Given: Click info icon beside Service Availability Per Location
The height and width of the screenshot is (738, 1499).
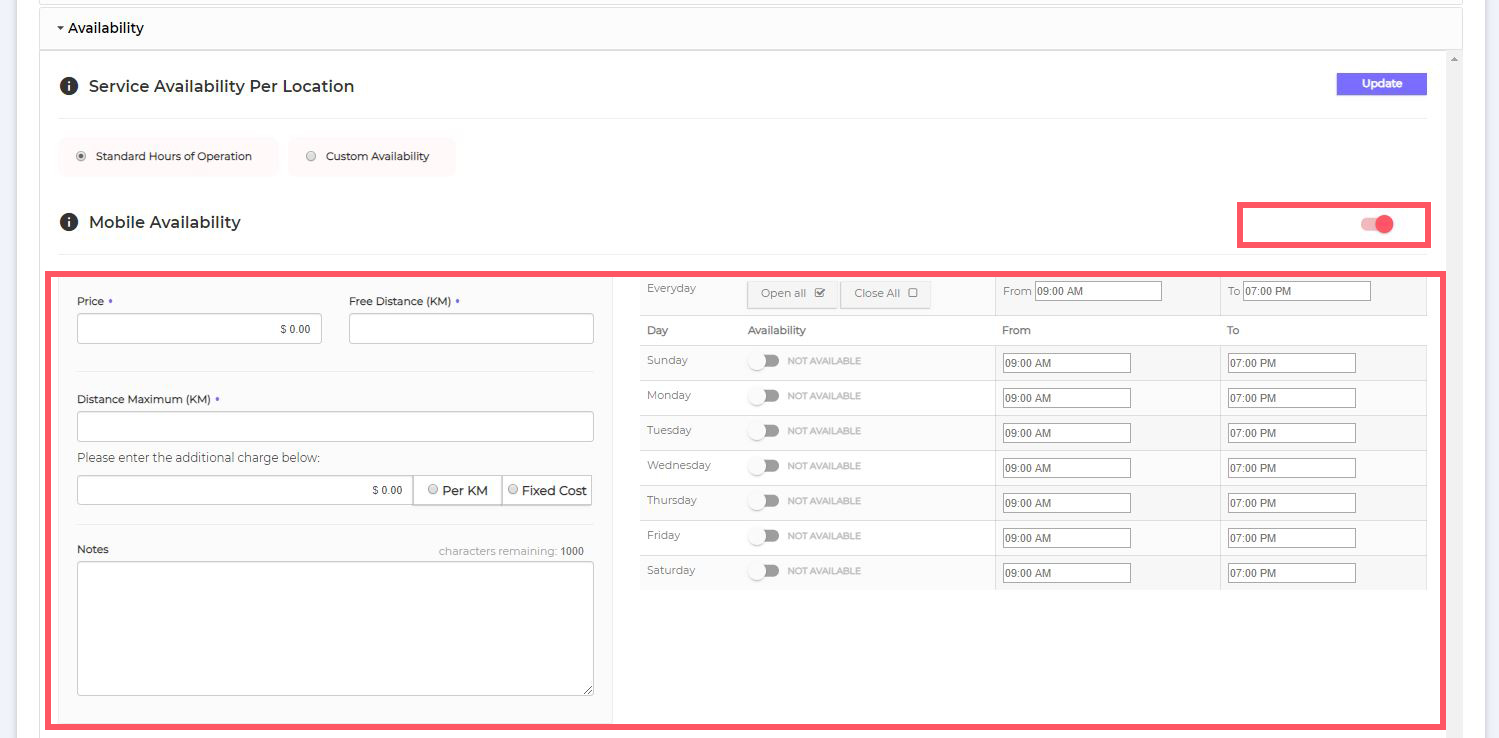Looking at the screenshot, I should click(68, 86).
